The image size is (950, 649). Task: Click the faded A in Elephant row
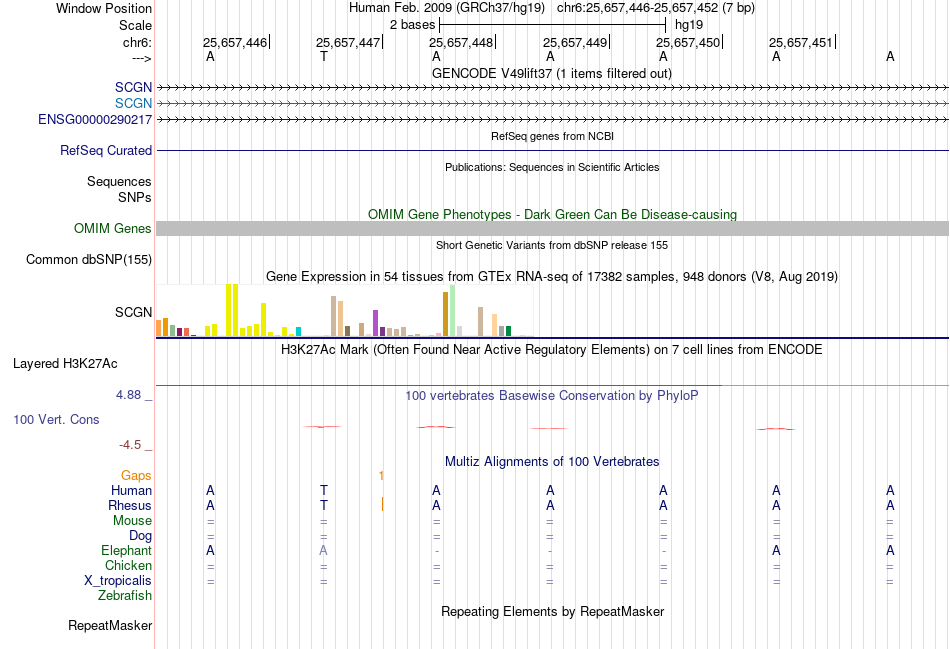324,550
